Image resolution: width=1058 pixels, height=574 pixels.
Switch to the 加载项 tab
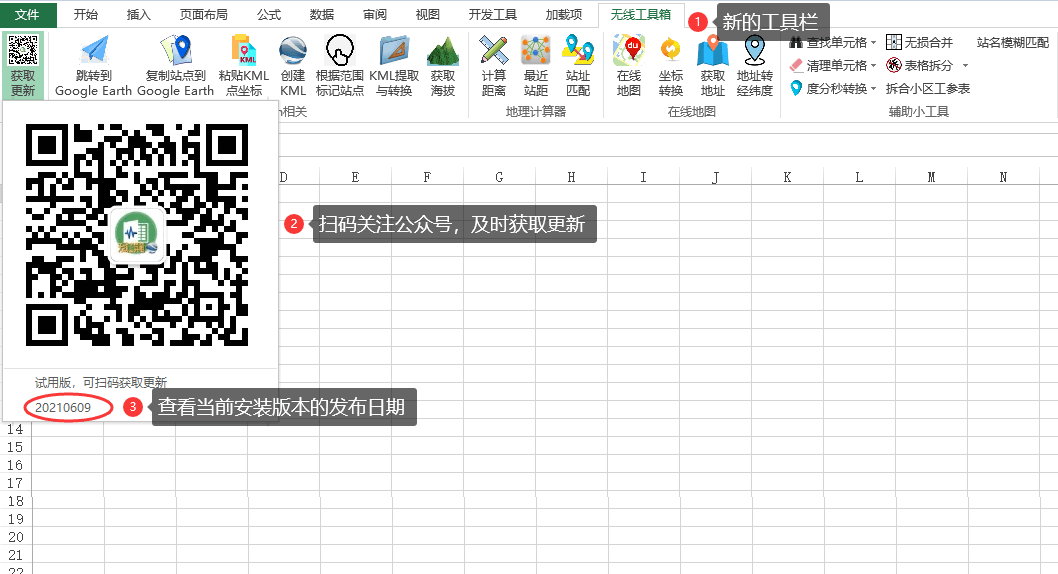pyautogui.click(x=564, y=14)
